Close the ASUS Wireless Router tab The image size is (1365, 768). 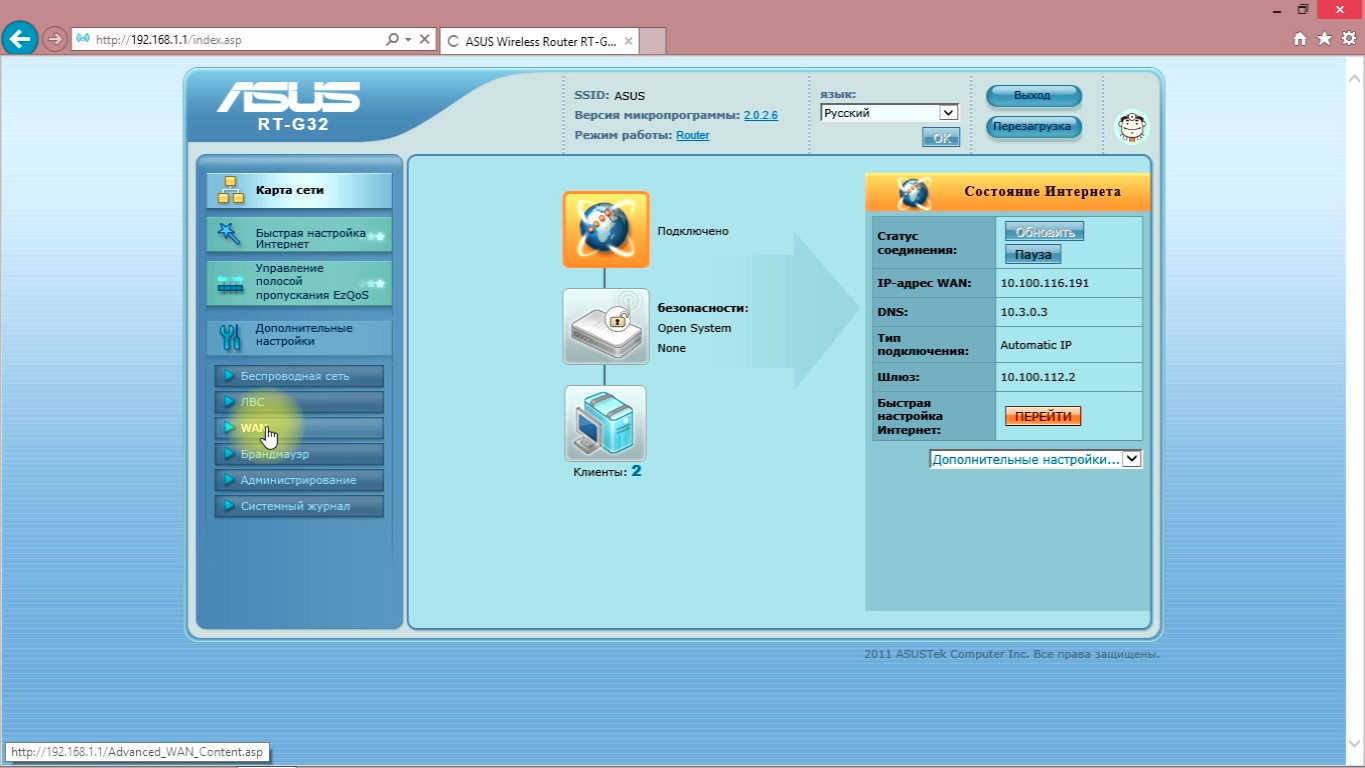628,41
